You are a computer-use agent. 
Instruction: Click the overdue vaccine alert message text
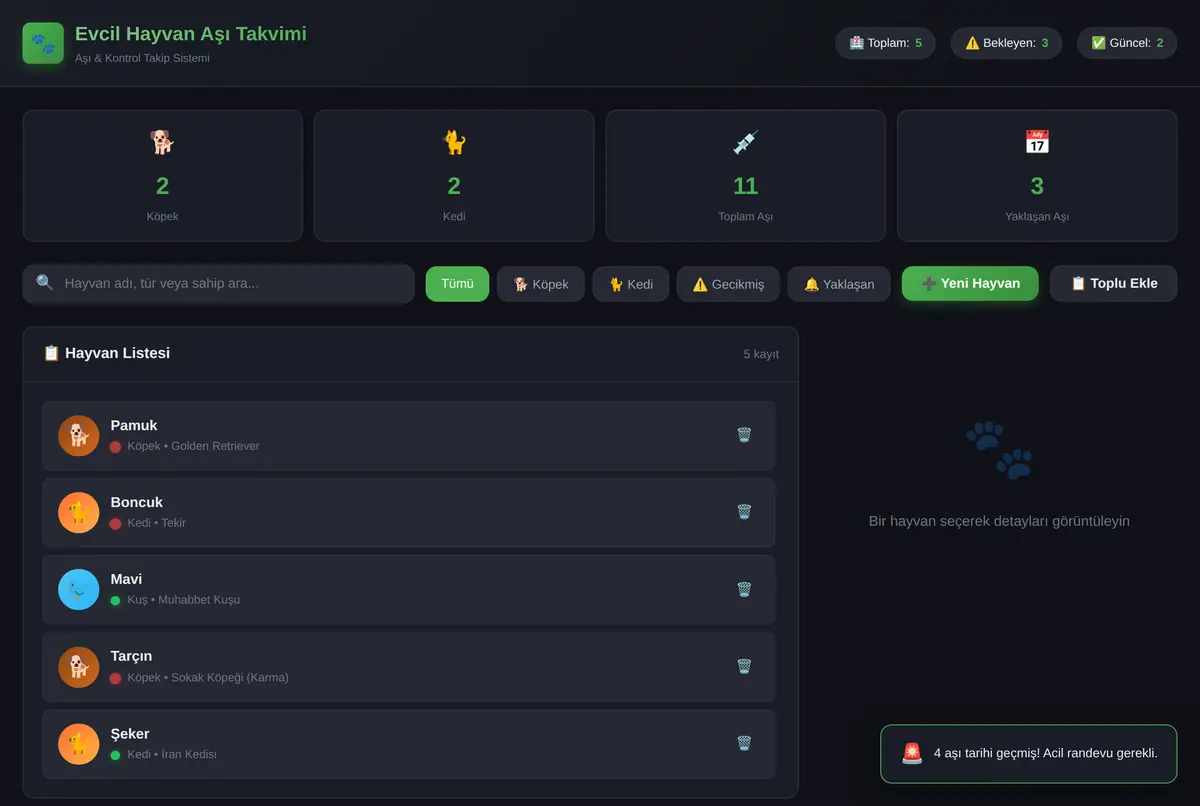[x=1045, y=753]
